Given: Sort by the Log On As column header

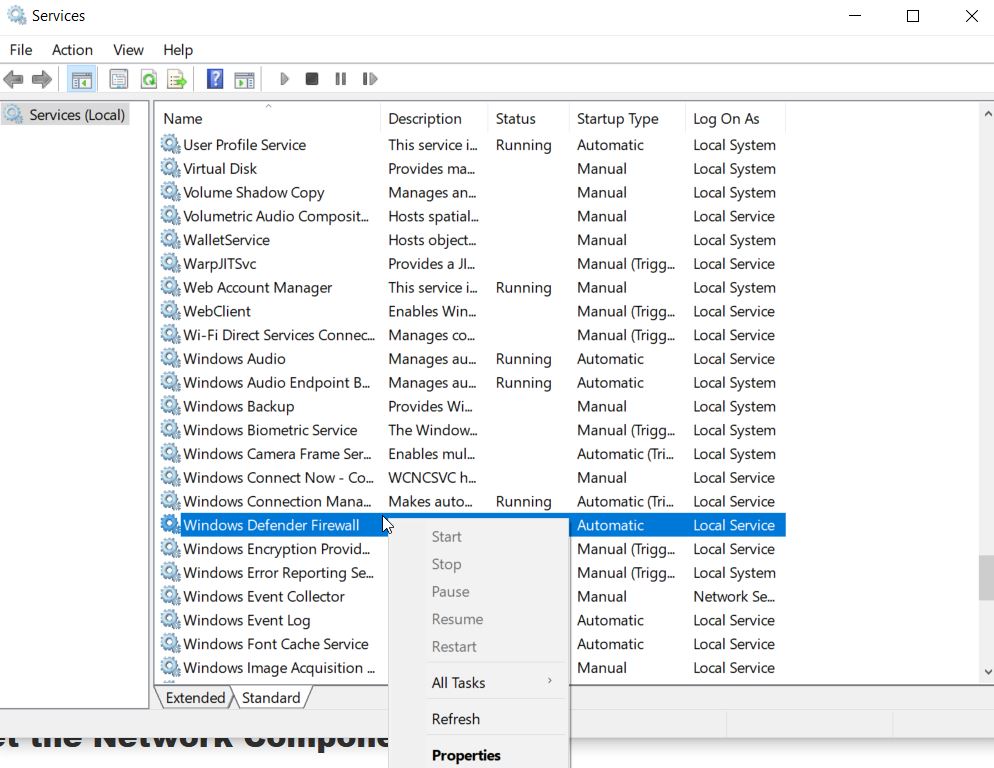Looking at the screenshot, I should [x=735, y=119].
